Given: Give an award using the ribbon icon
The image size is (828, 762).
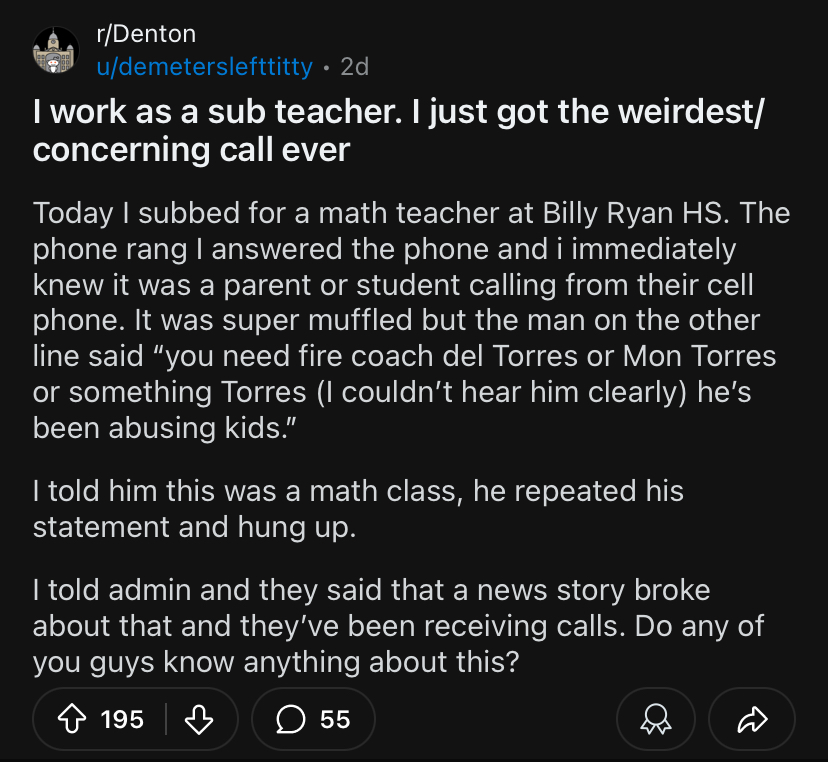Looking at the screenshot, I should [656, 719].
